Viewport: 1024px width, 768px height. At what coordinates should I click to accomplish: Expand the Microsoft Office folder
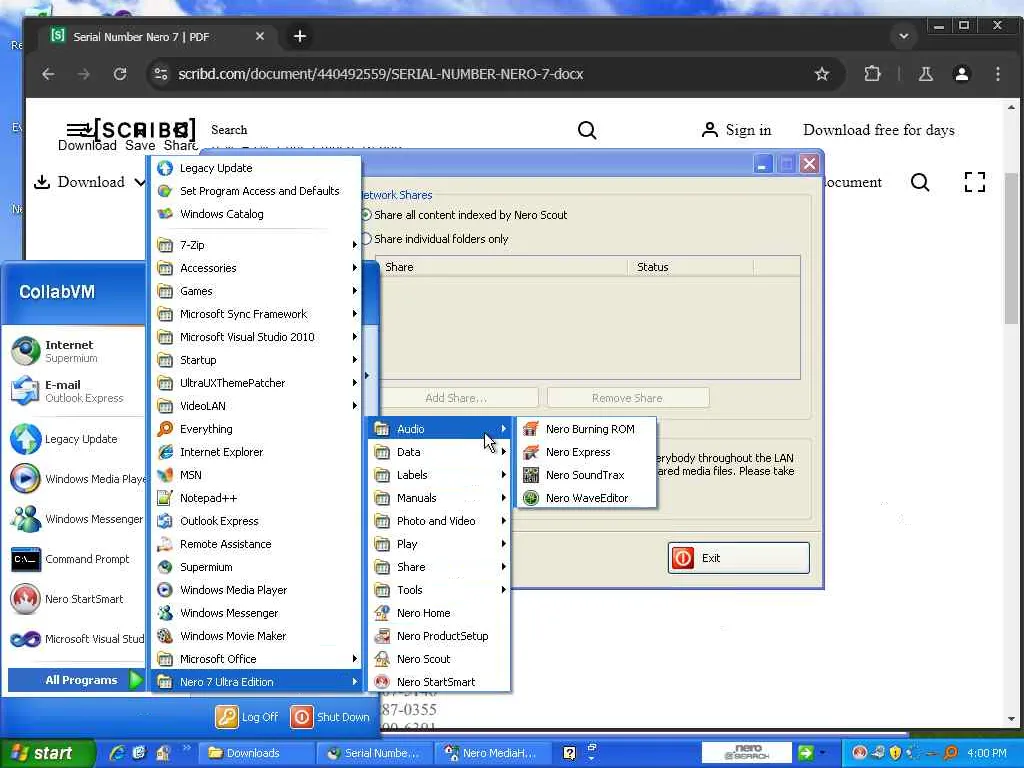point(256,659)
